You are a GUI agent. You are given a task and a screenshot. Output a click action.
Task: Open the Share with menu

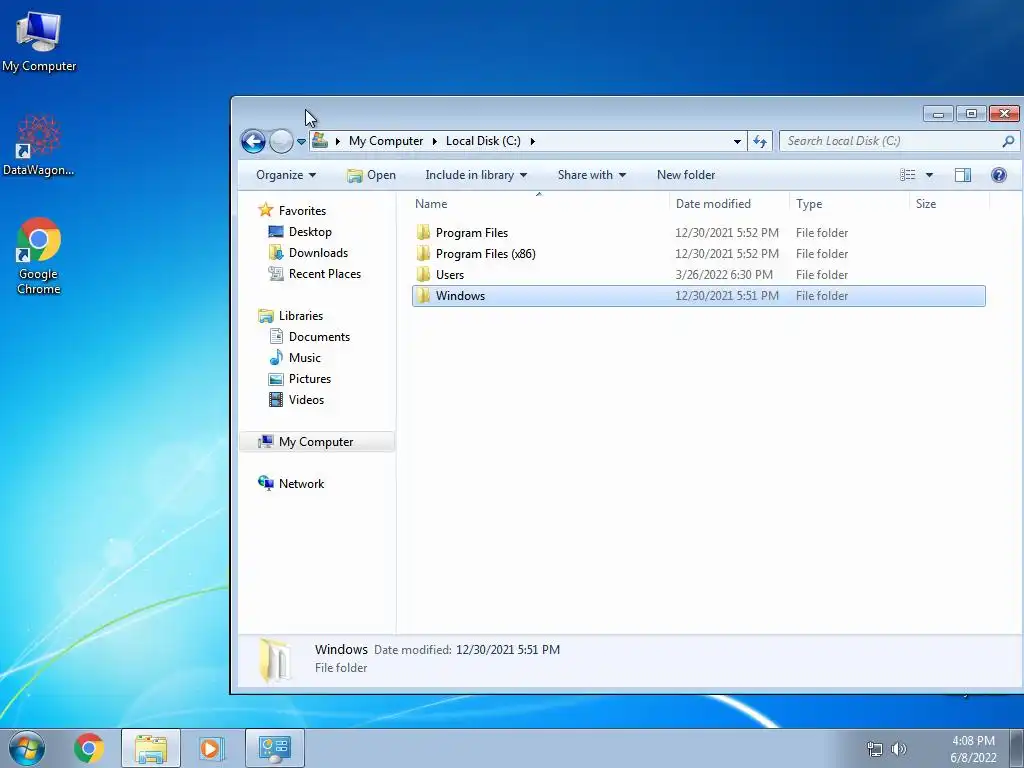pyautogui.click(x=592, y=175)
